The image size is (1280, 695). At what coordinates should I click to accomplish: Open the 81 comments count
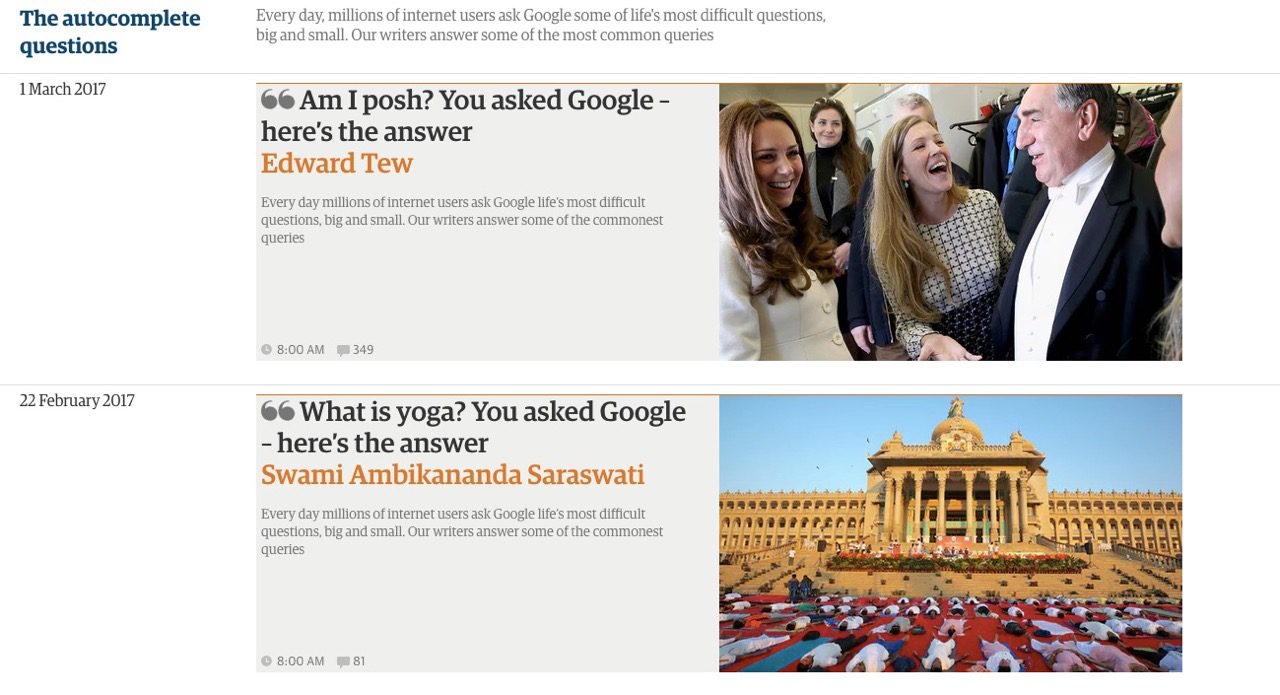point(359,661)
